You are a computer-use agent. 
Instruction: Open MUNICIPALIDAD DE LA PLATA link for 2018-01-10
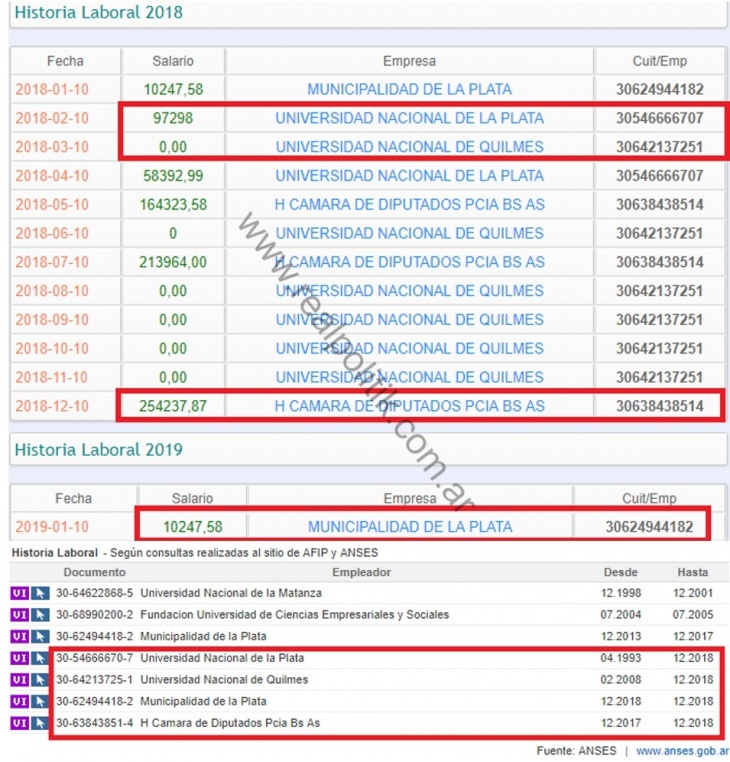pyautogui.click(x=409, y=89)
